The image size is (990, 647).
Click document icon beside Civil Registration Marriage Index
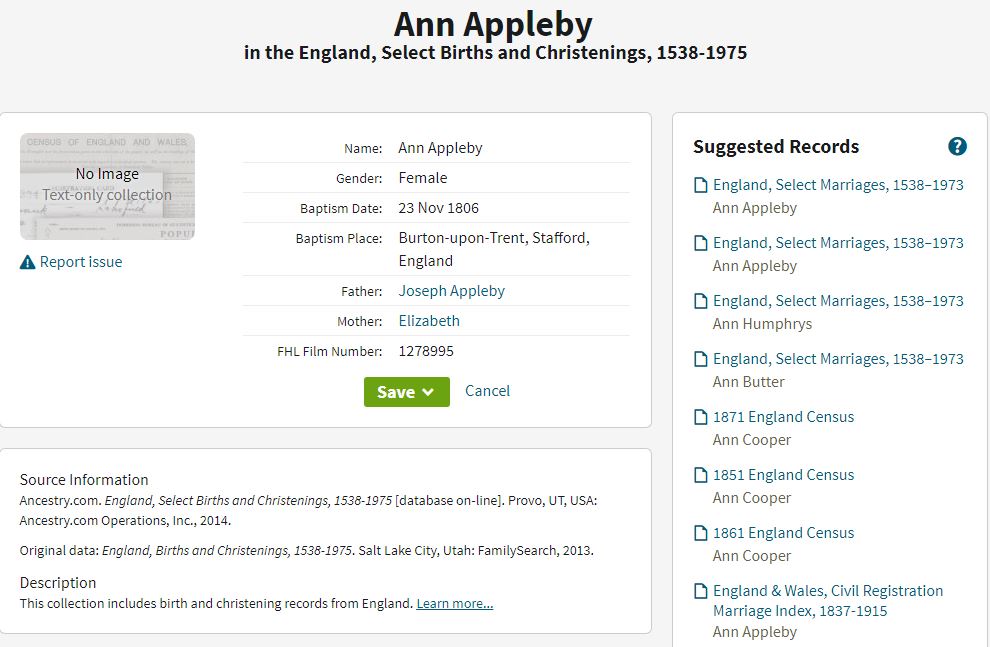pos(700,591)
